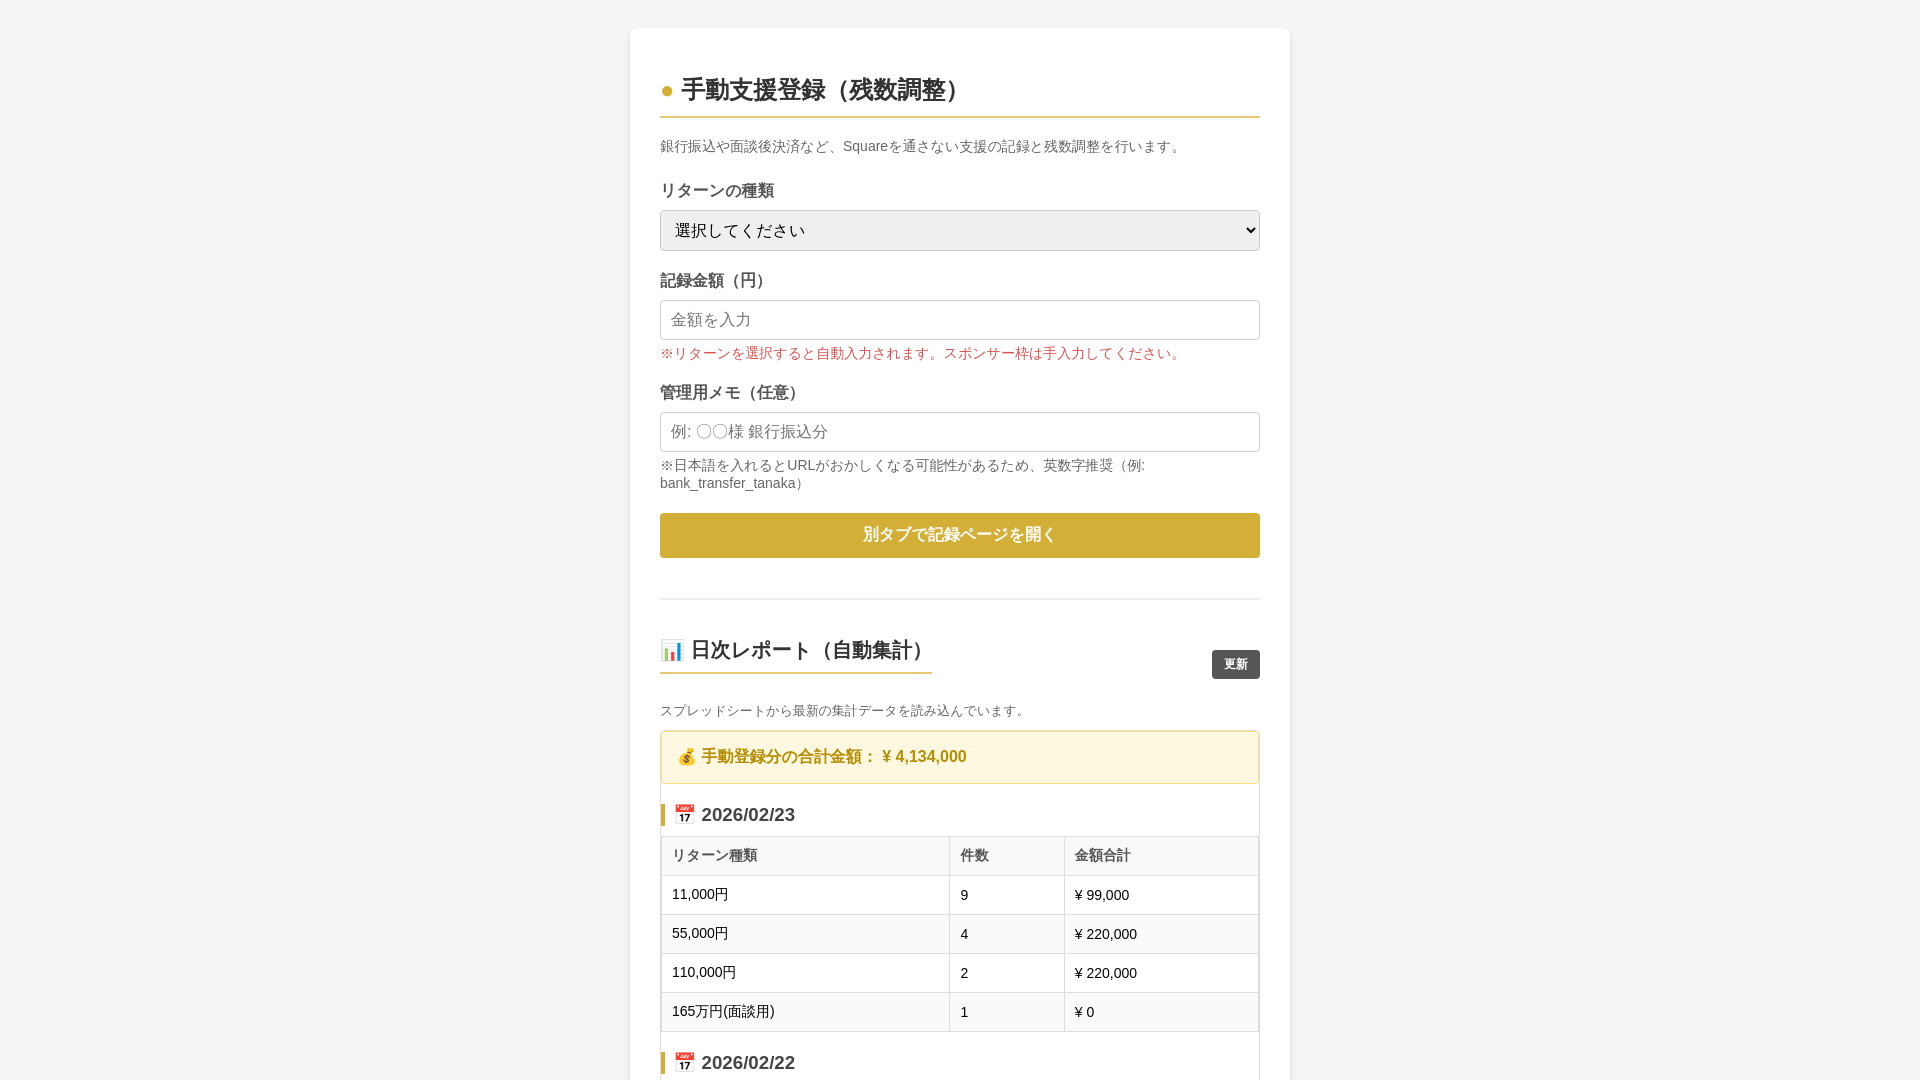
Task: Click ¥ 220,000 in the 55,000円 row
Action: pyautogui.click(x=1161, y=934)
